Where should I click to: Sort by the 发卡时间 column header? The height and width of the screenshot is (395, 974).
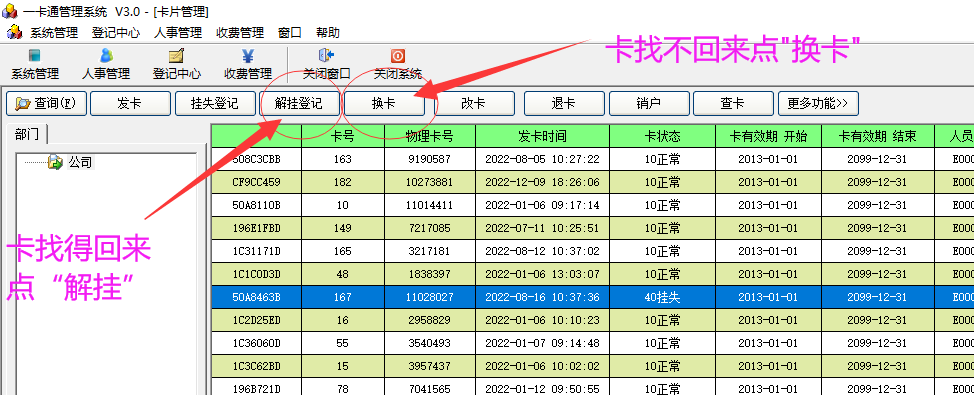(x=542, y=136)
